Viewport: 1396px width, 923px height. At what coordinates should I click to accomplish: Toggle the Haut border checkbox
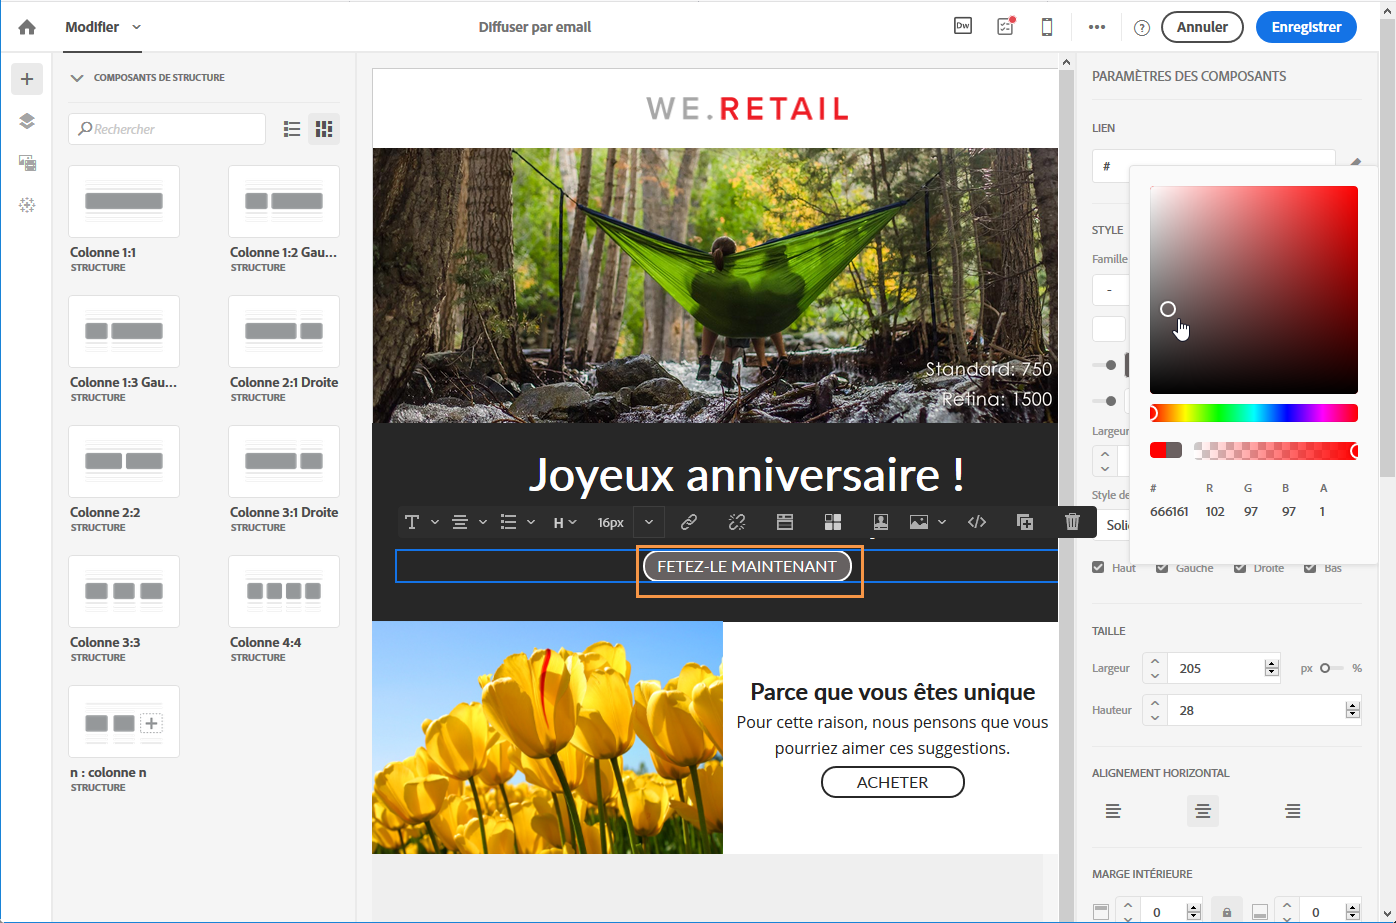(1098, 568)
